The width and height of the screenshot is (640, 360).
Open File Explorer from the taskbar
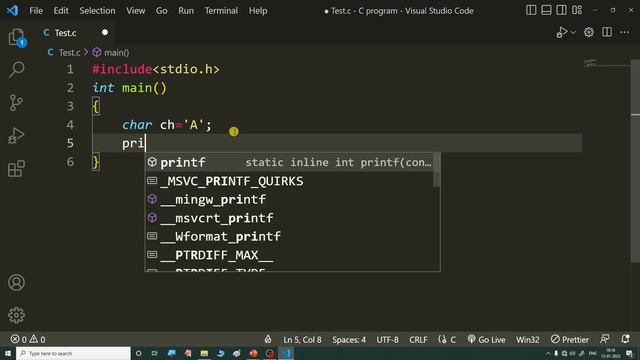tap(204, 353)
